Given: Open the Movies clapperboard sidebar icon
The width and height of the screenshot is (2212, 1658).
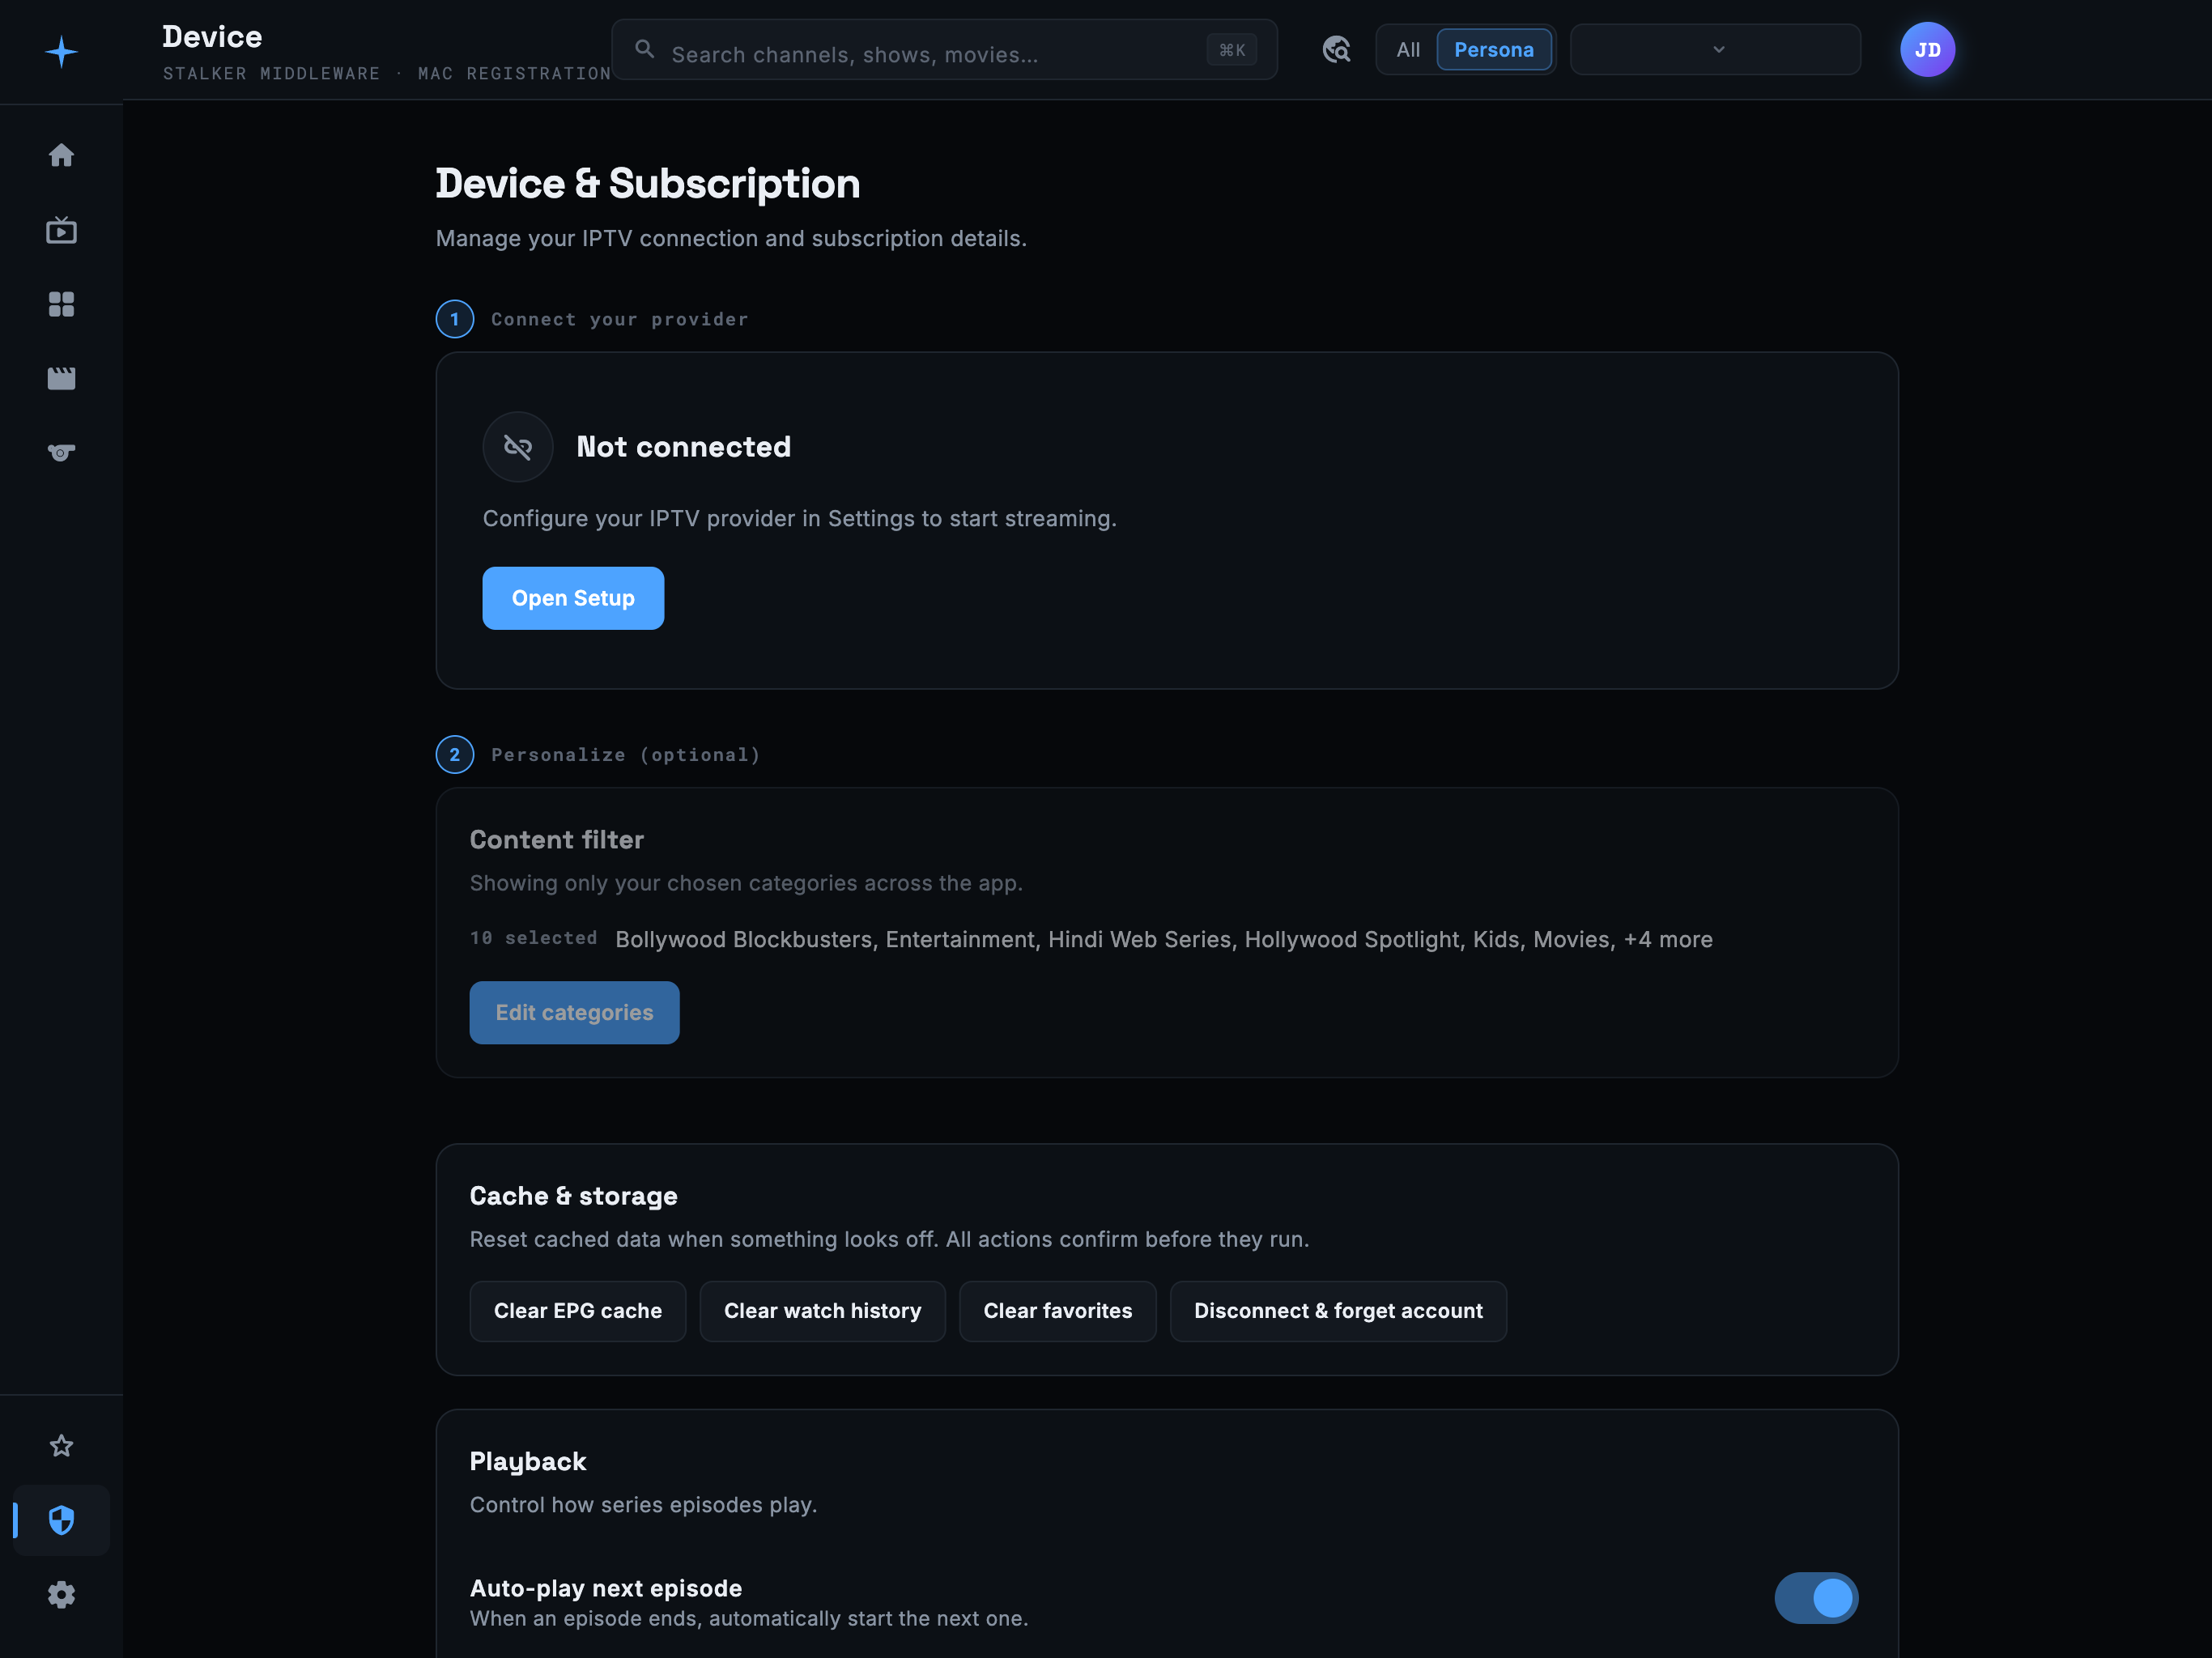Looking at the screenshot, I should pos(61,378).
